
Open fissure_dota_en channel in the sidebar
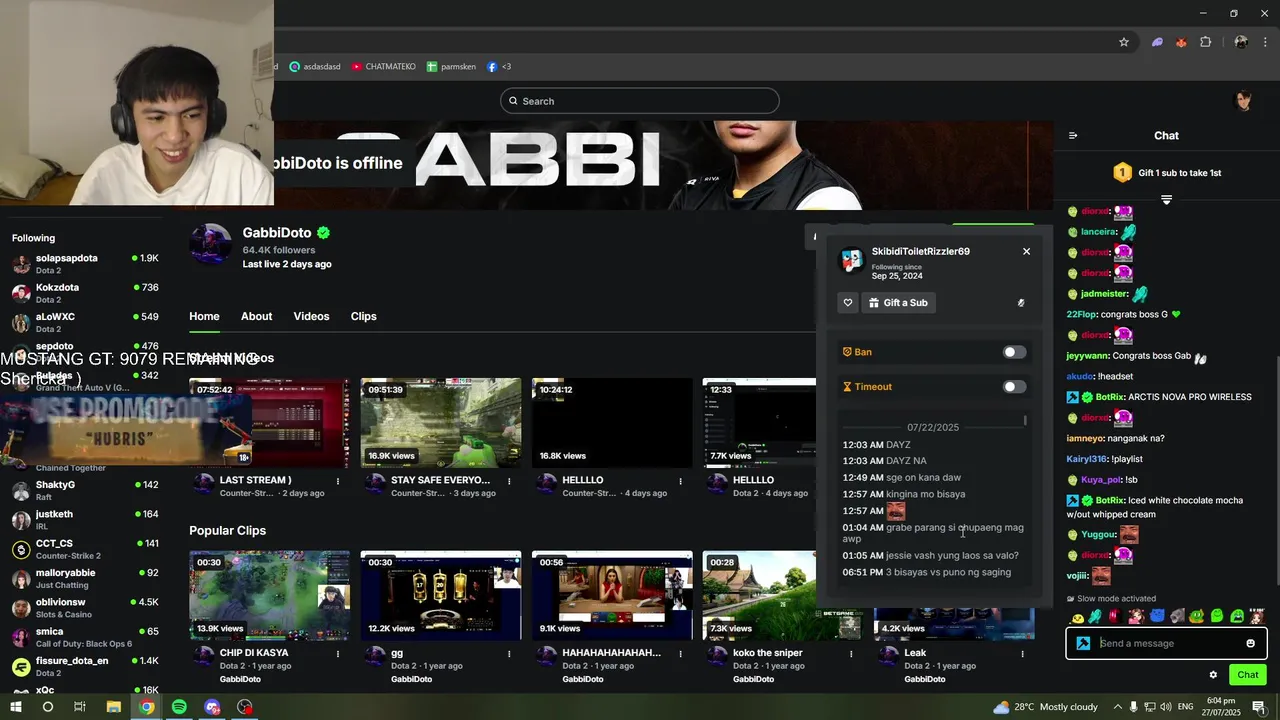click(85, 666)
